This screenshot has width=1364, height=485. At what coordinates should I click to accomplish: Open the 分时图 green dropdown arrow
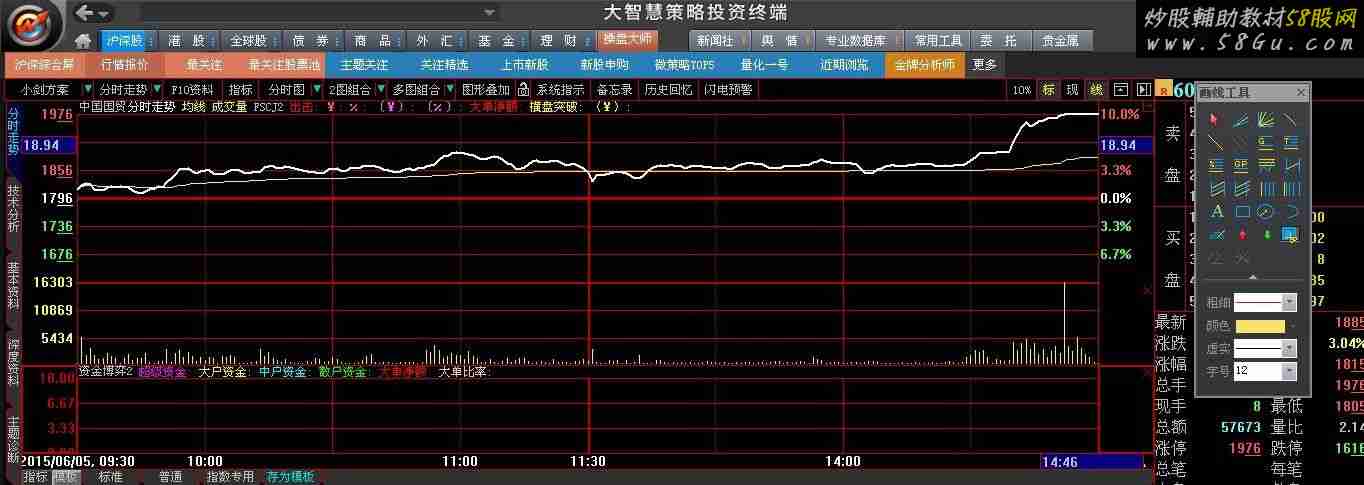(316, 89)
